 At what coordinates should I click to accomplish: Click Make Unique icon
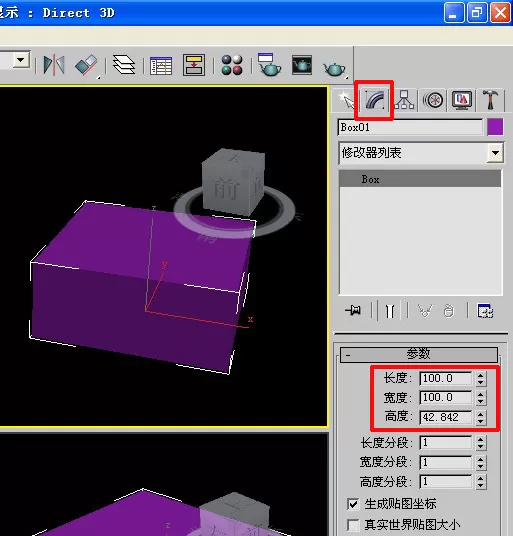[x=425, y=311]
